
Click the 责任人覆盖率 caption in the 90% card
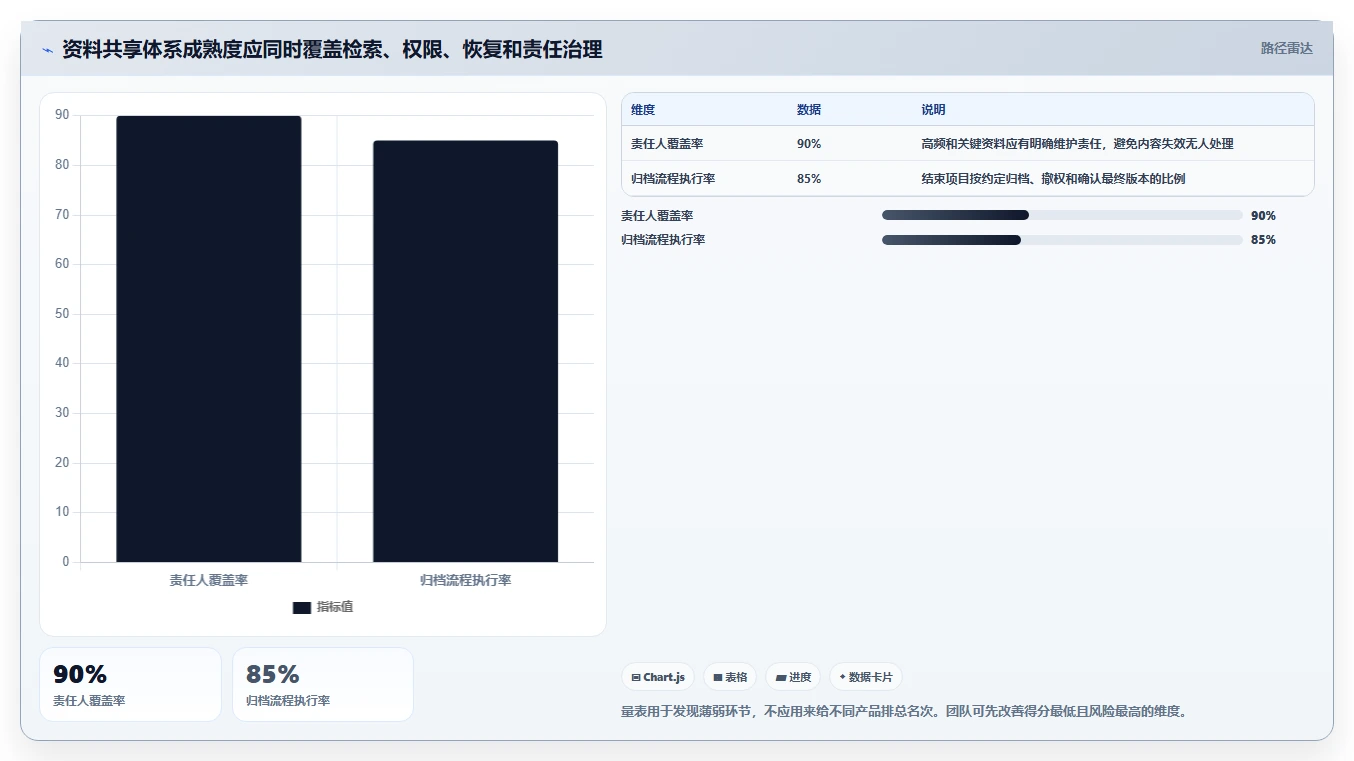[x=89, y=701]
